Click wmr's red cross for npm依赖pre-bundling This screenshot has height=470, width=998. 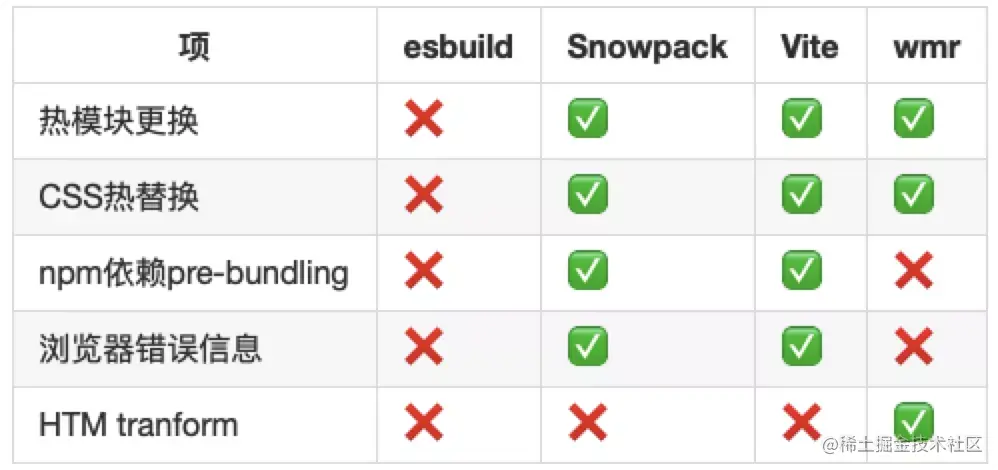tap(913, 270)
